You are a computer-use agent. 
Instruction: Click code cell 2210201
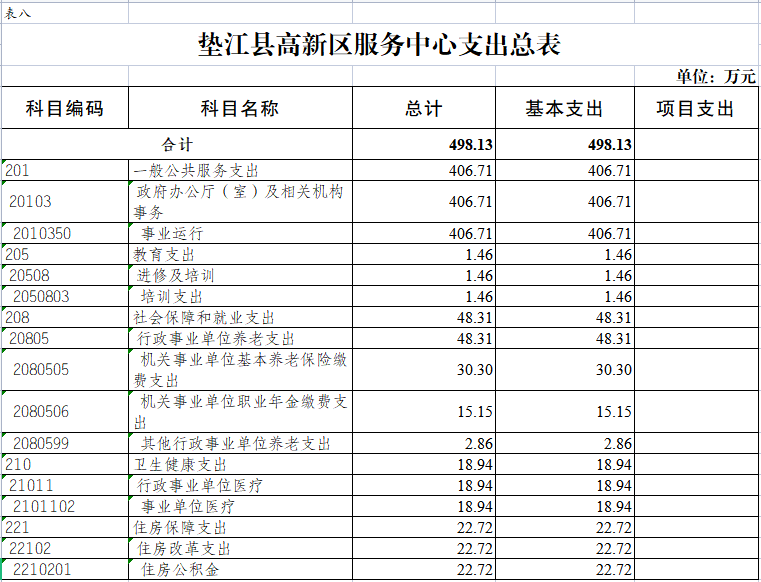[65, 569]
